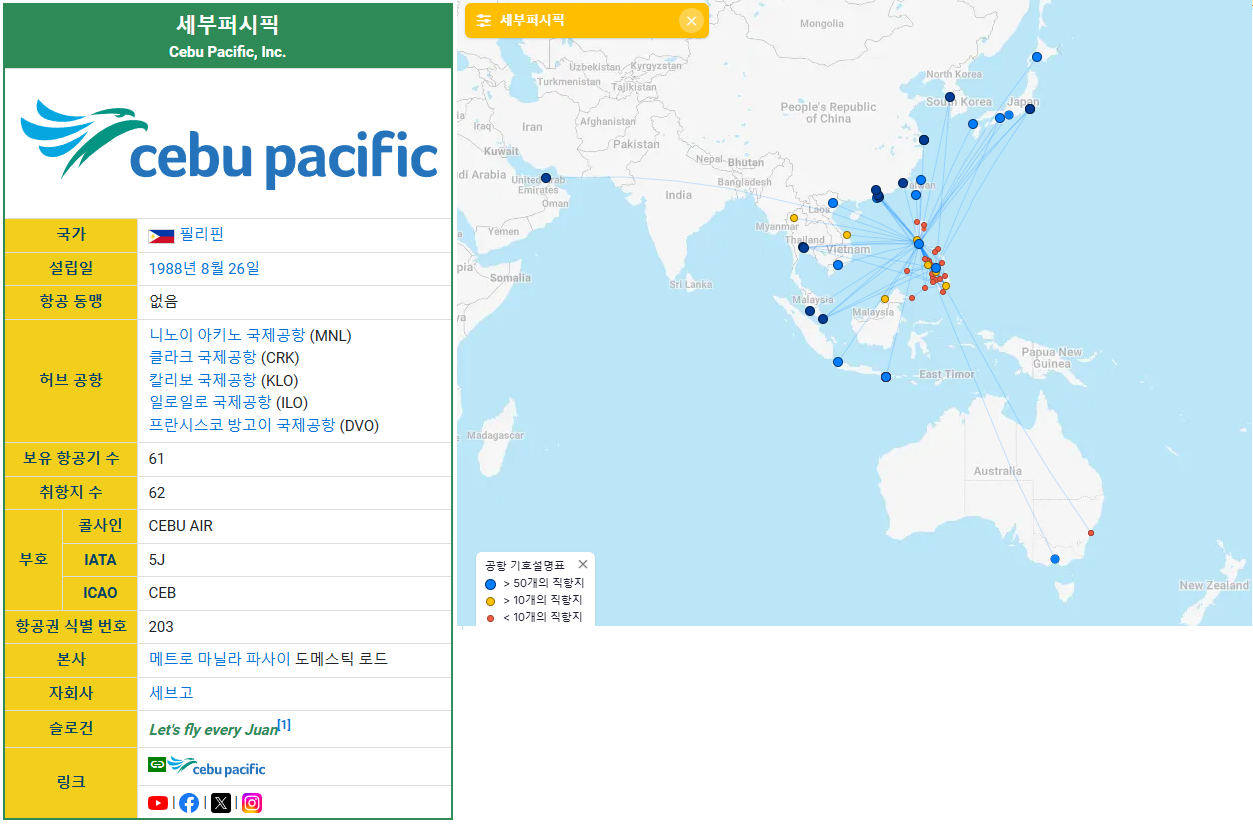Select the Bali airport marker above East Timor
Image resolution: width=1253 pixels, height=829 pixels.
(x=885, y=377)
